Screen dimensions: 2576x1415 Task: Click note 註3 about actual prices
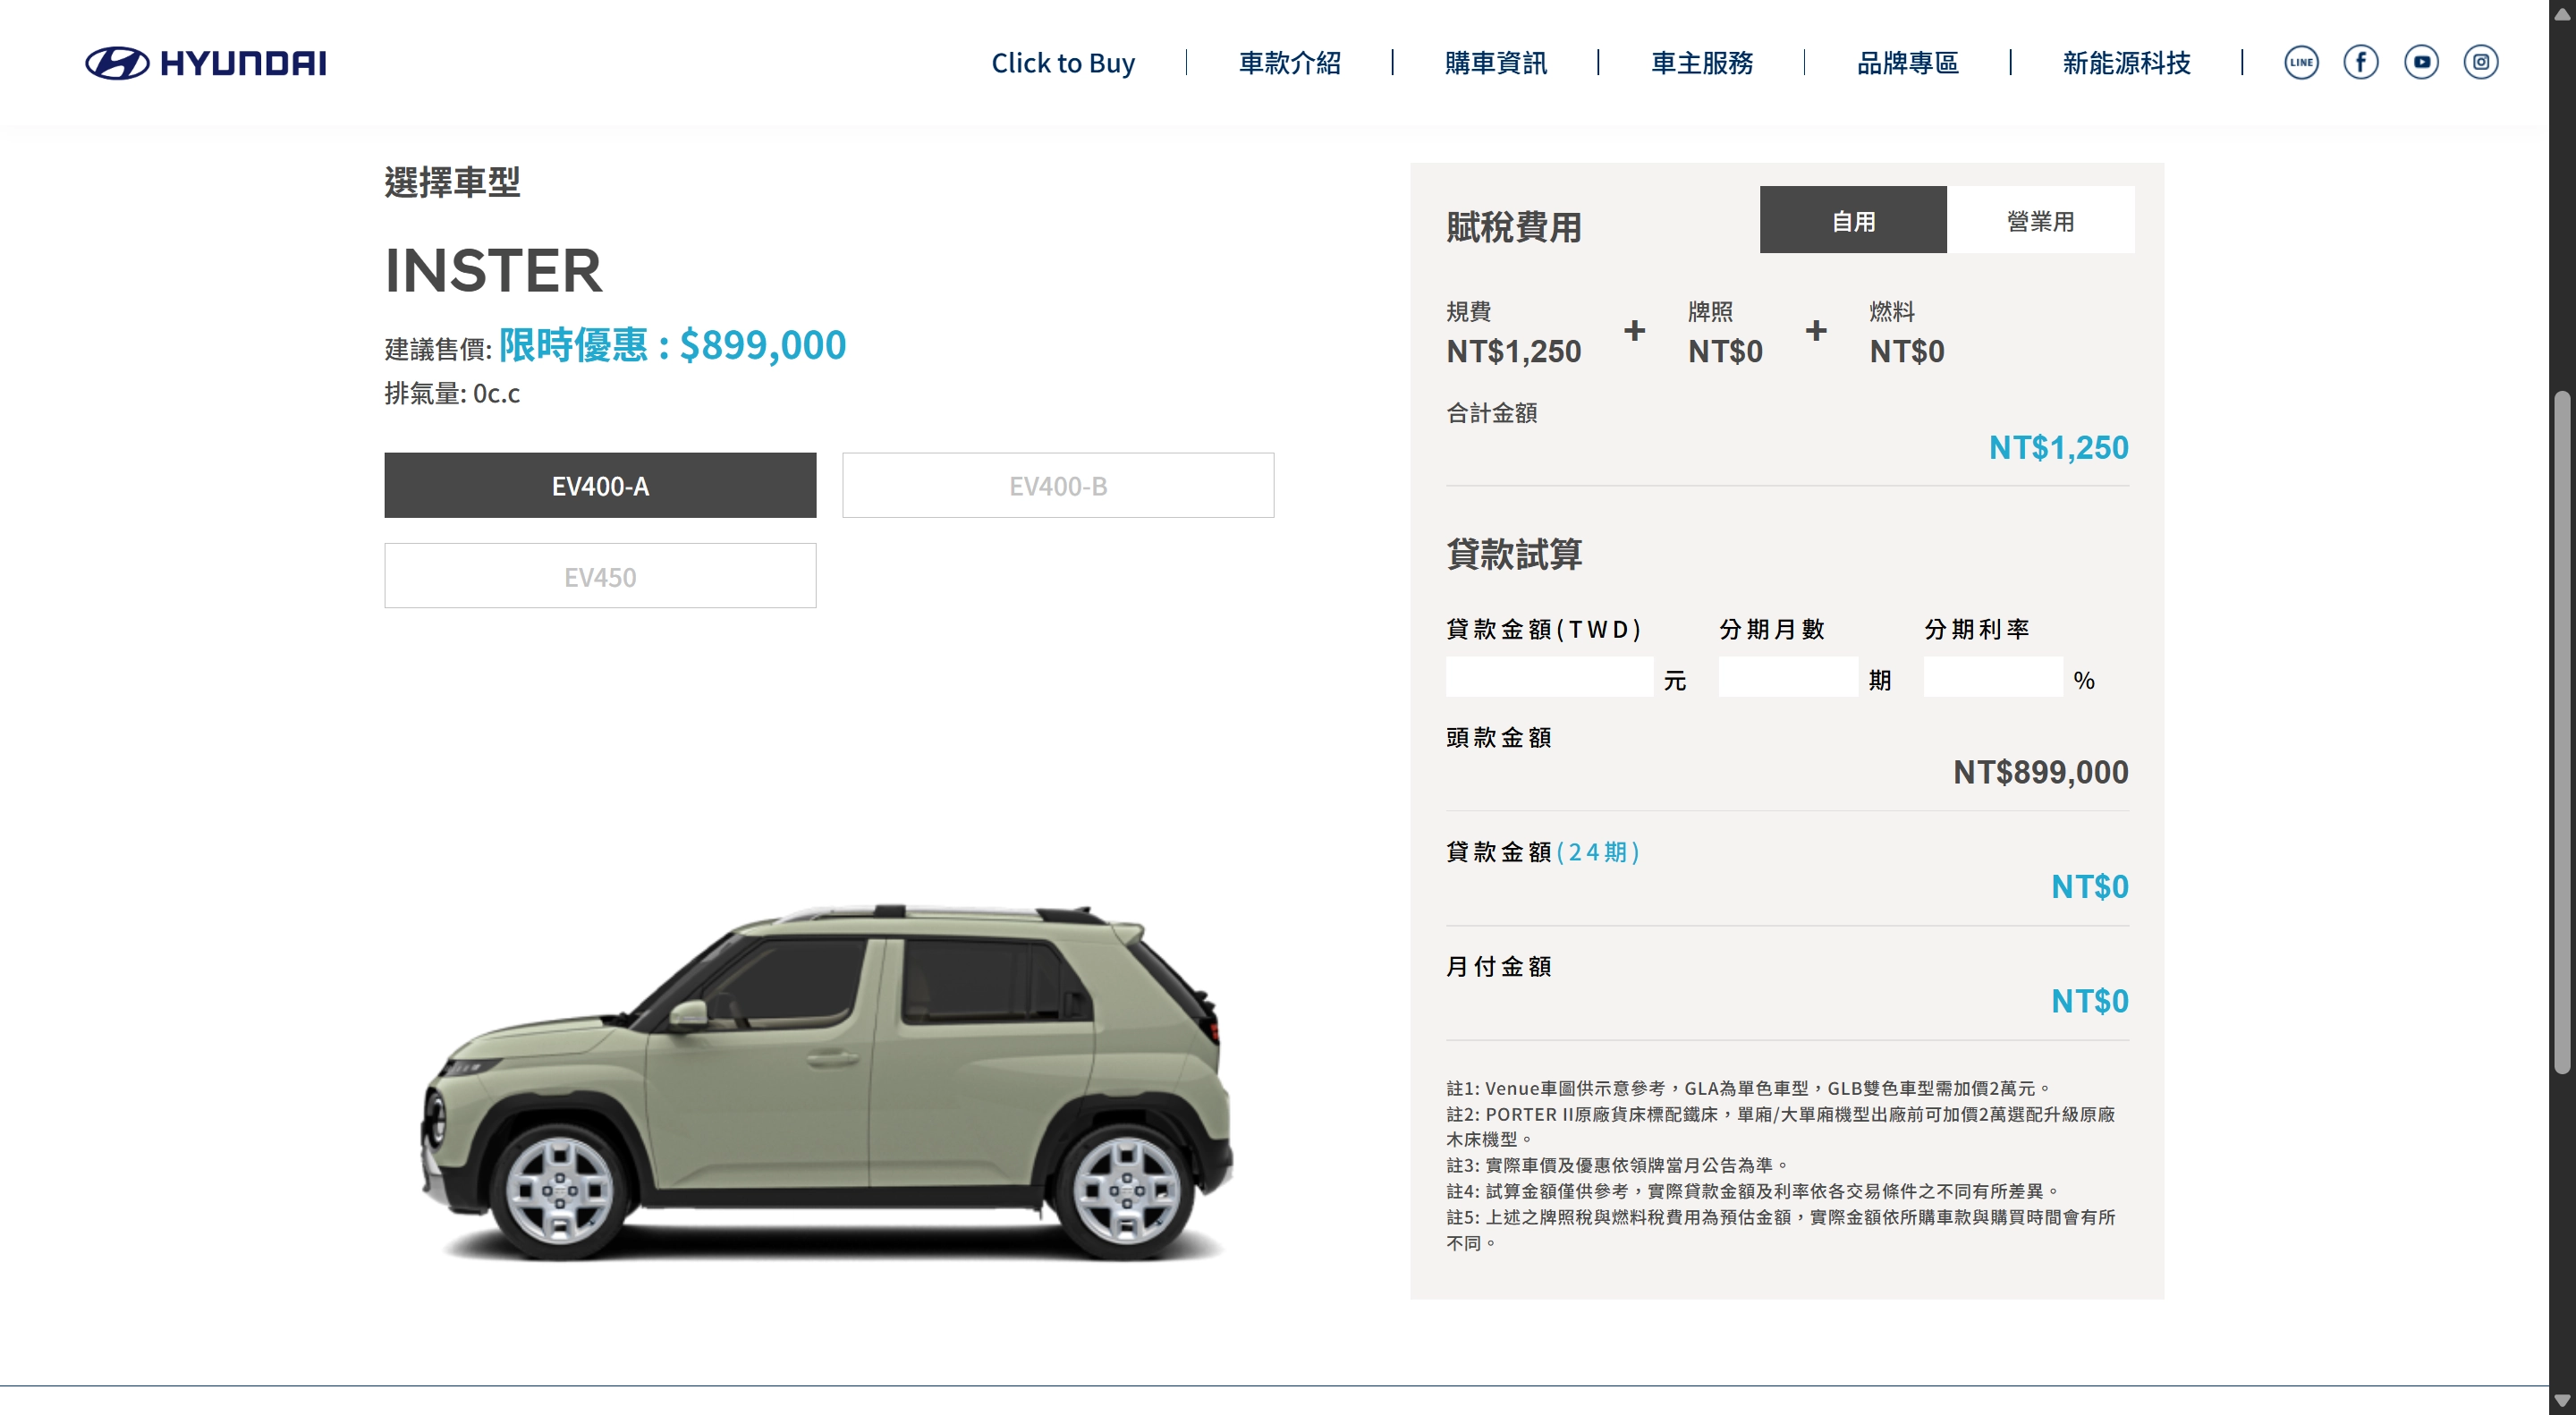(1617, 1165)
